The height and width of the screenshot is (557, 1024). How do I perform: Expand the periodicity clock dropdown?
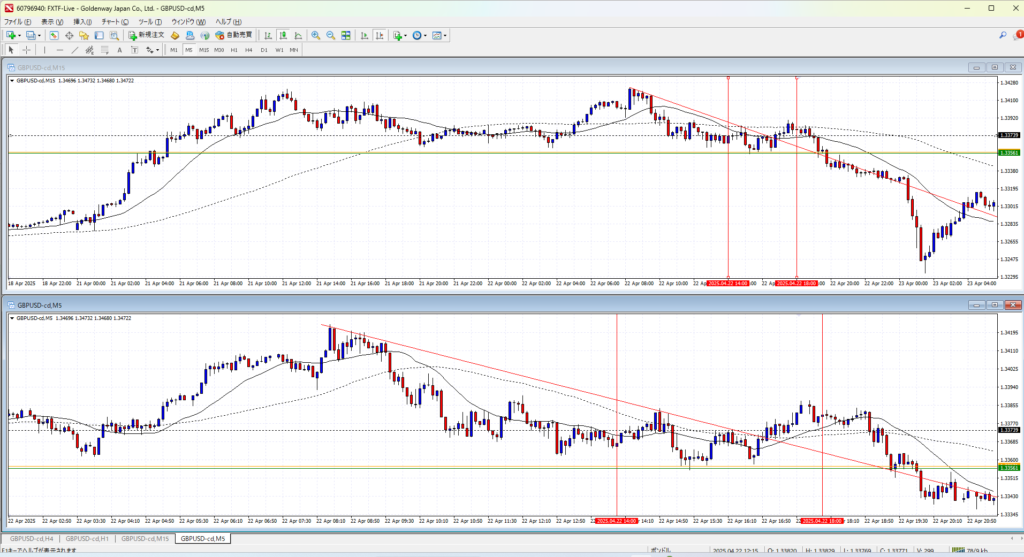coord(425,35)
